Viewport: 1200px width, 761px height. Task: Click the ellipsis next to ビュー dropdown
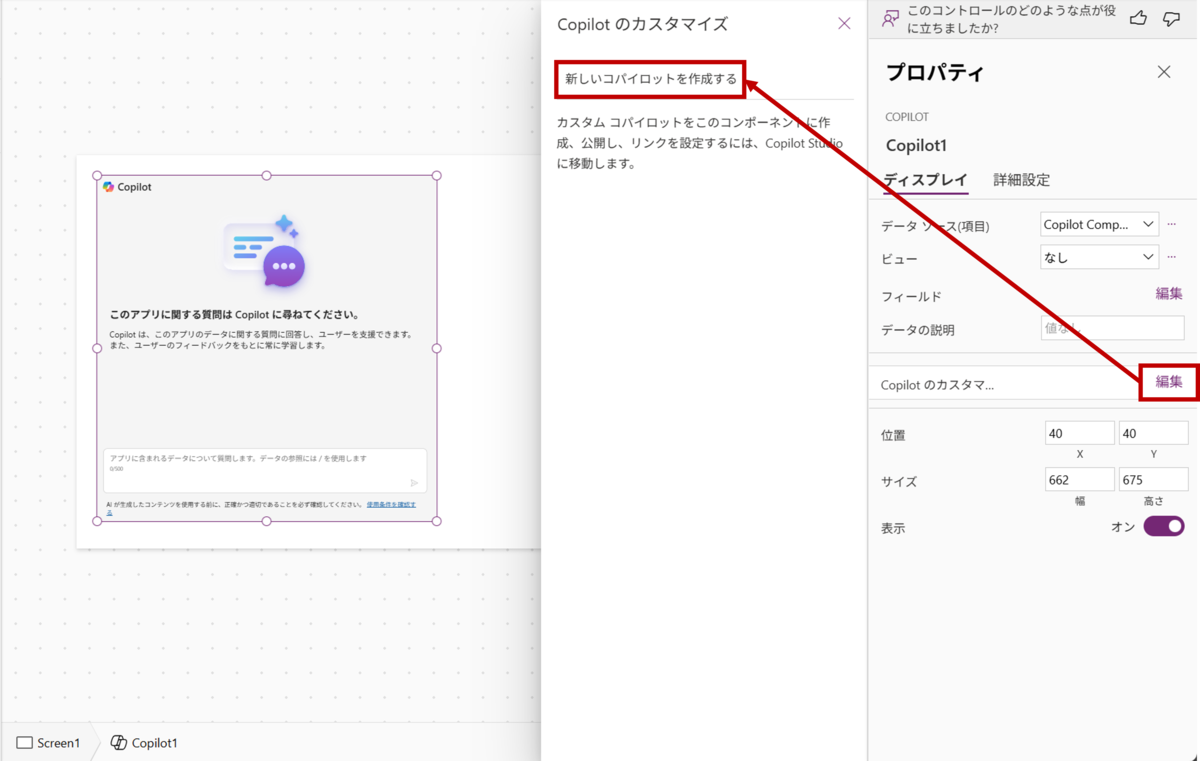(1172, 257)
